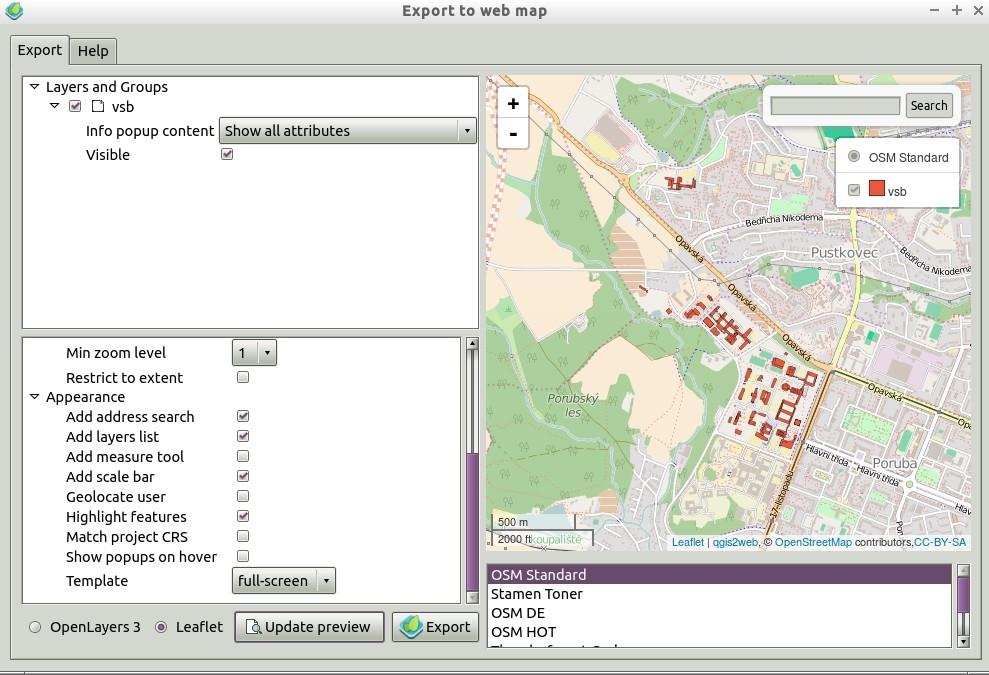Enable Restrict to extent

point(243,377)
